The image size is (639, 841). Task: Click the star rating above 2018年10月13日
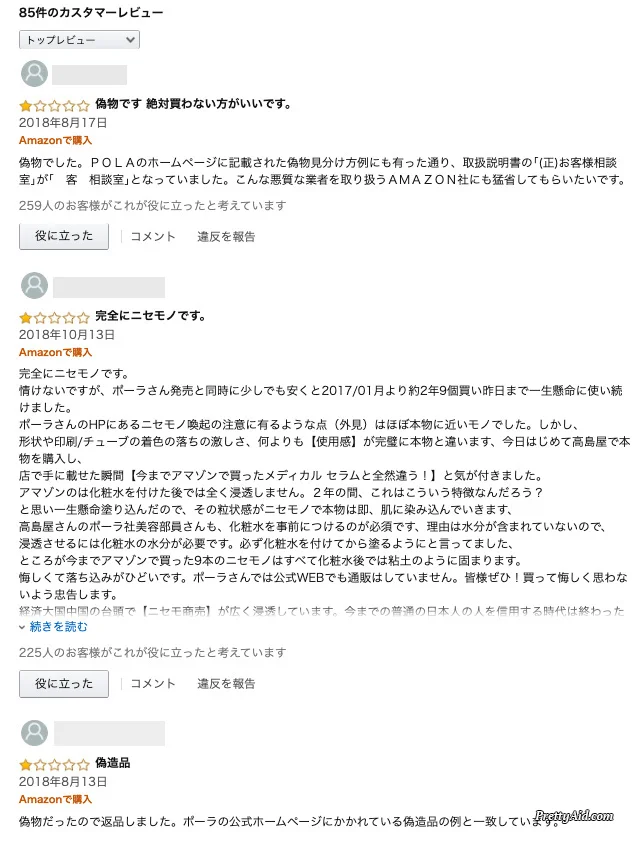53,316
